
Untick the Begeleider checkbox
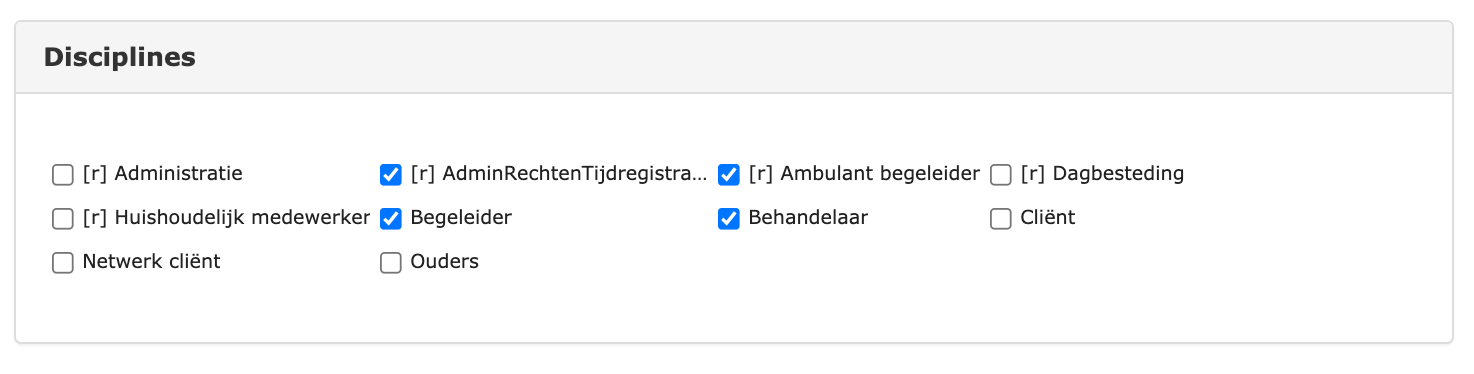click(391, 219)
